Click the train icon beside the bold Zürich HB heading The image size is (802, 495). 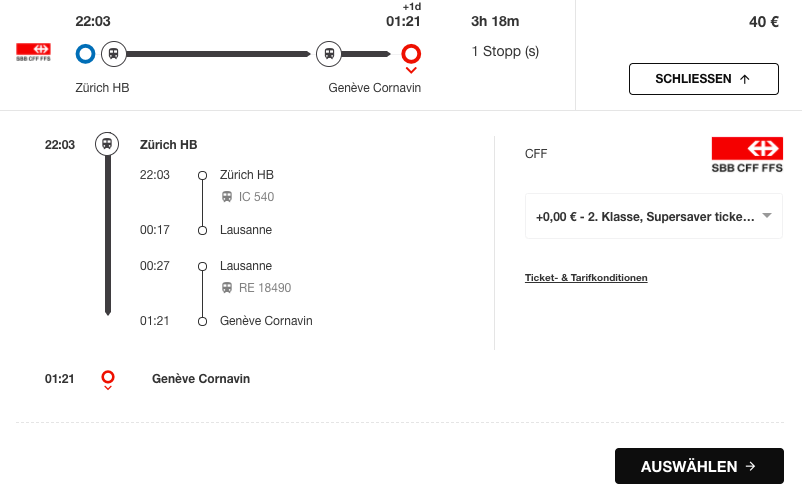[x=107, y=144]
